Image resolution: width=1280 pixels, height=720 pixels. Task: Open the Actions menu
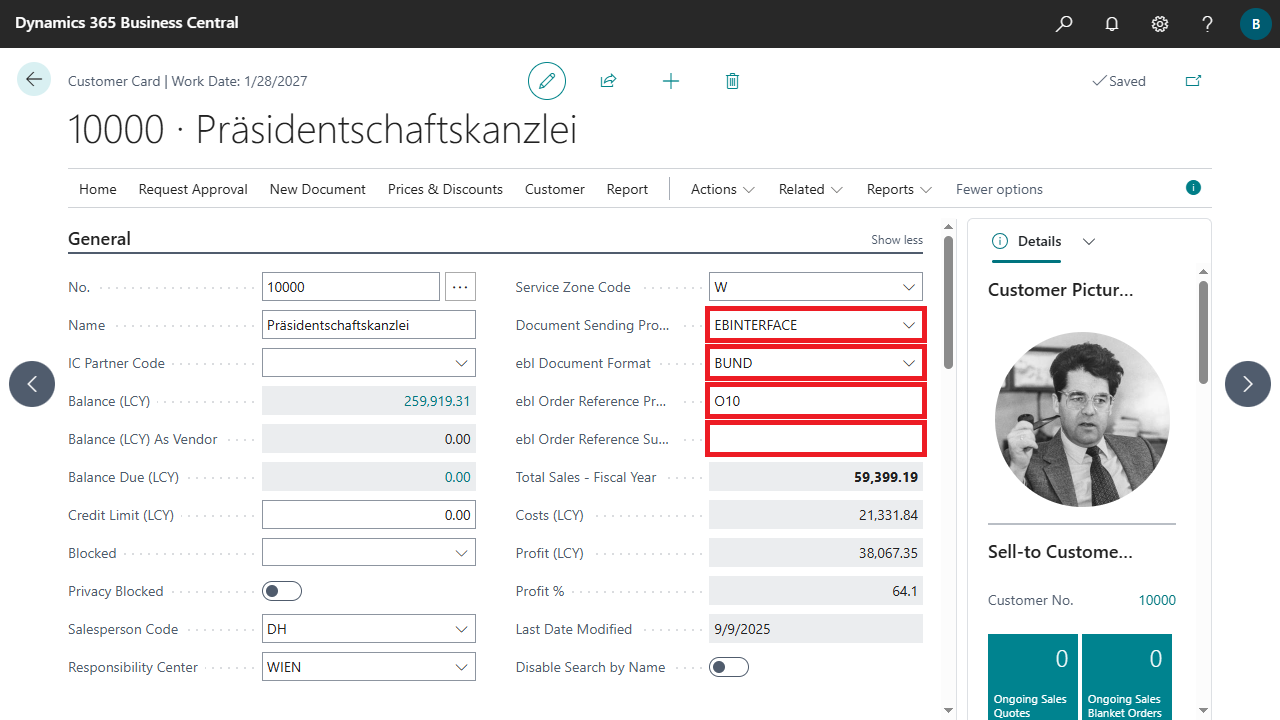[x=722, y=189]
